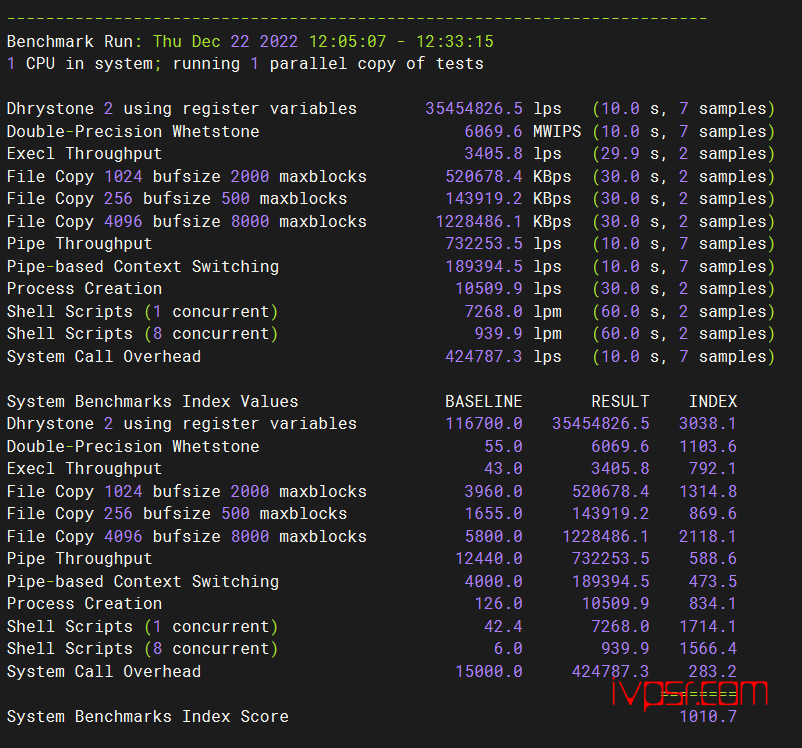The height and width of the screenshot is (748, 802).
Task: Click 'Pipe-based Context Switching' in the index table
Action: click(x=143, y=582)
